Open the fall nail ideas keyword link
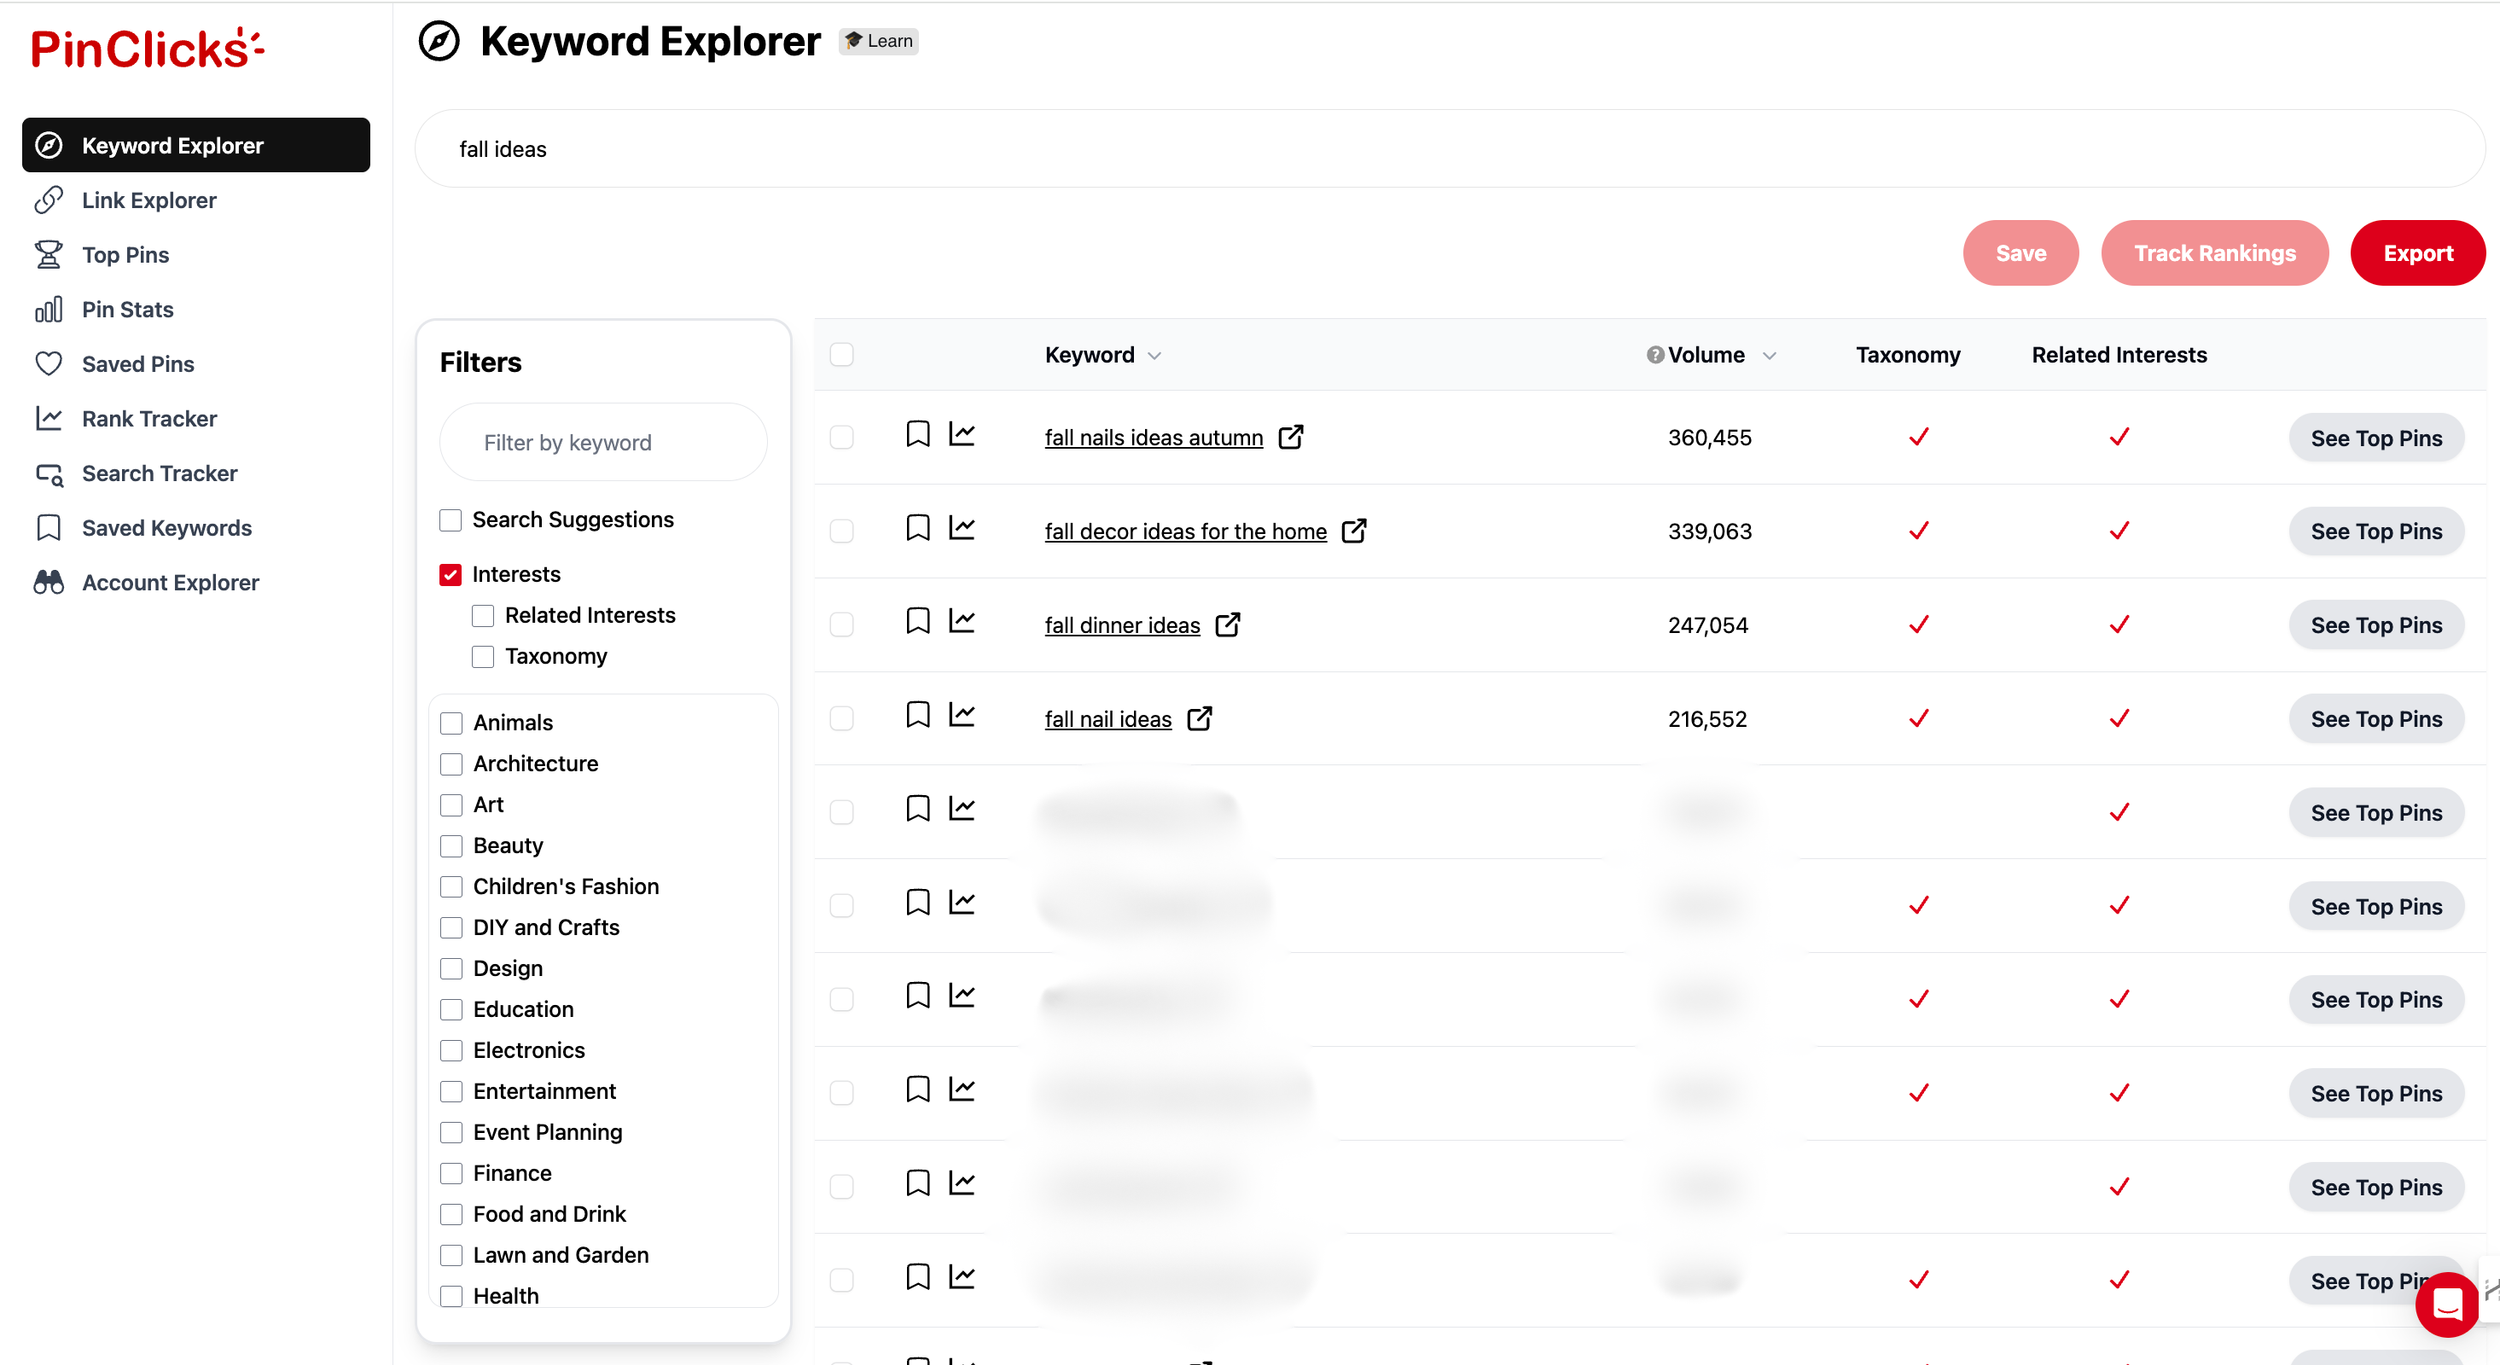The width and height of the screenshot is (2500, 1365). click(1107, 719)
